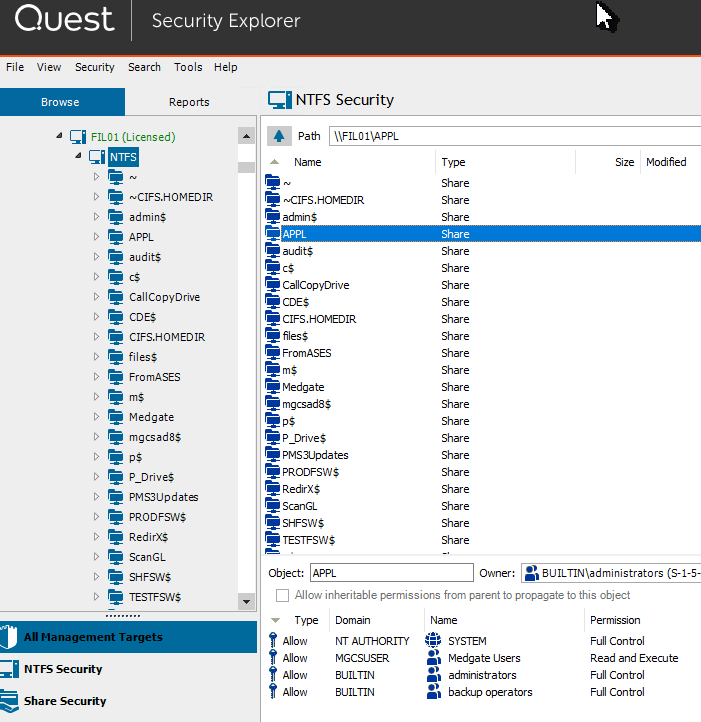
Task: Switch to the Reports tab
Action: click(189, 102)
